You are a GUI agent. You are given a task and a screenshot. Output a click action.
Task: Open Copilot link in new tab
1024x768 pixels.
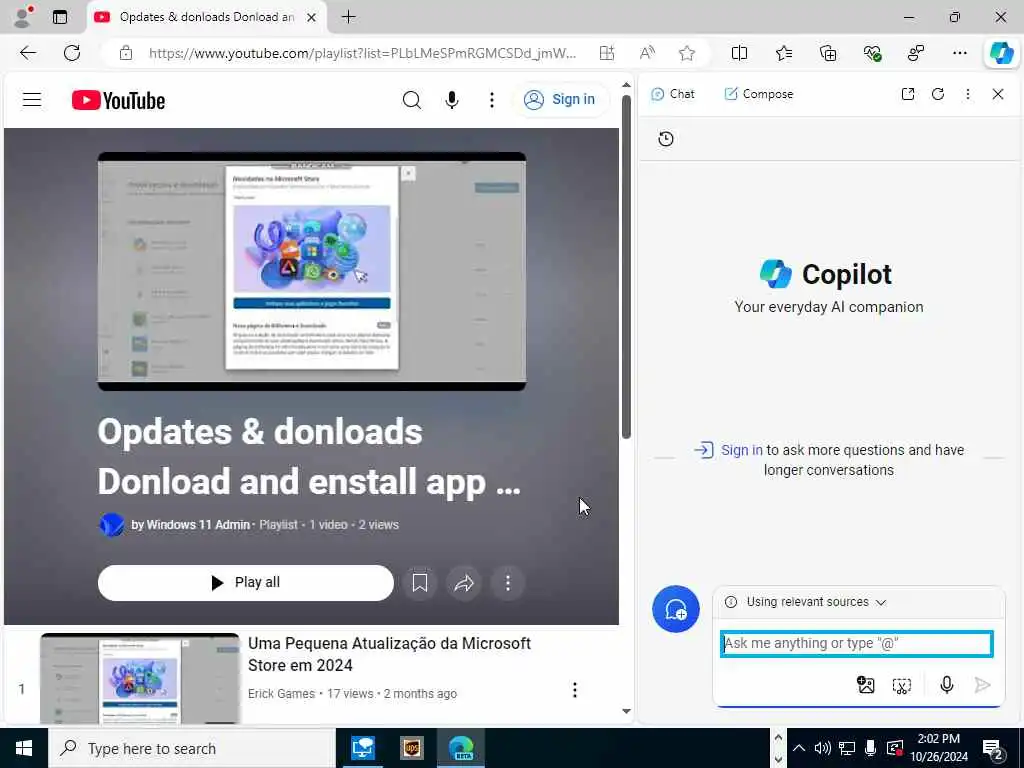(908, 94)
